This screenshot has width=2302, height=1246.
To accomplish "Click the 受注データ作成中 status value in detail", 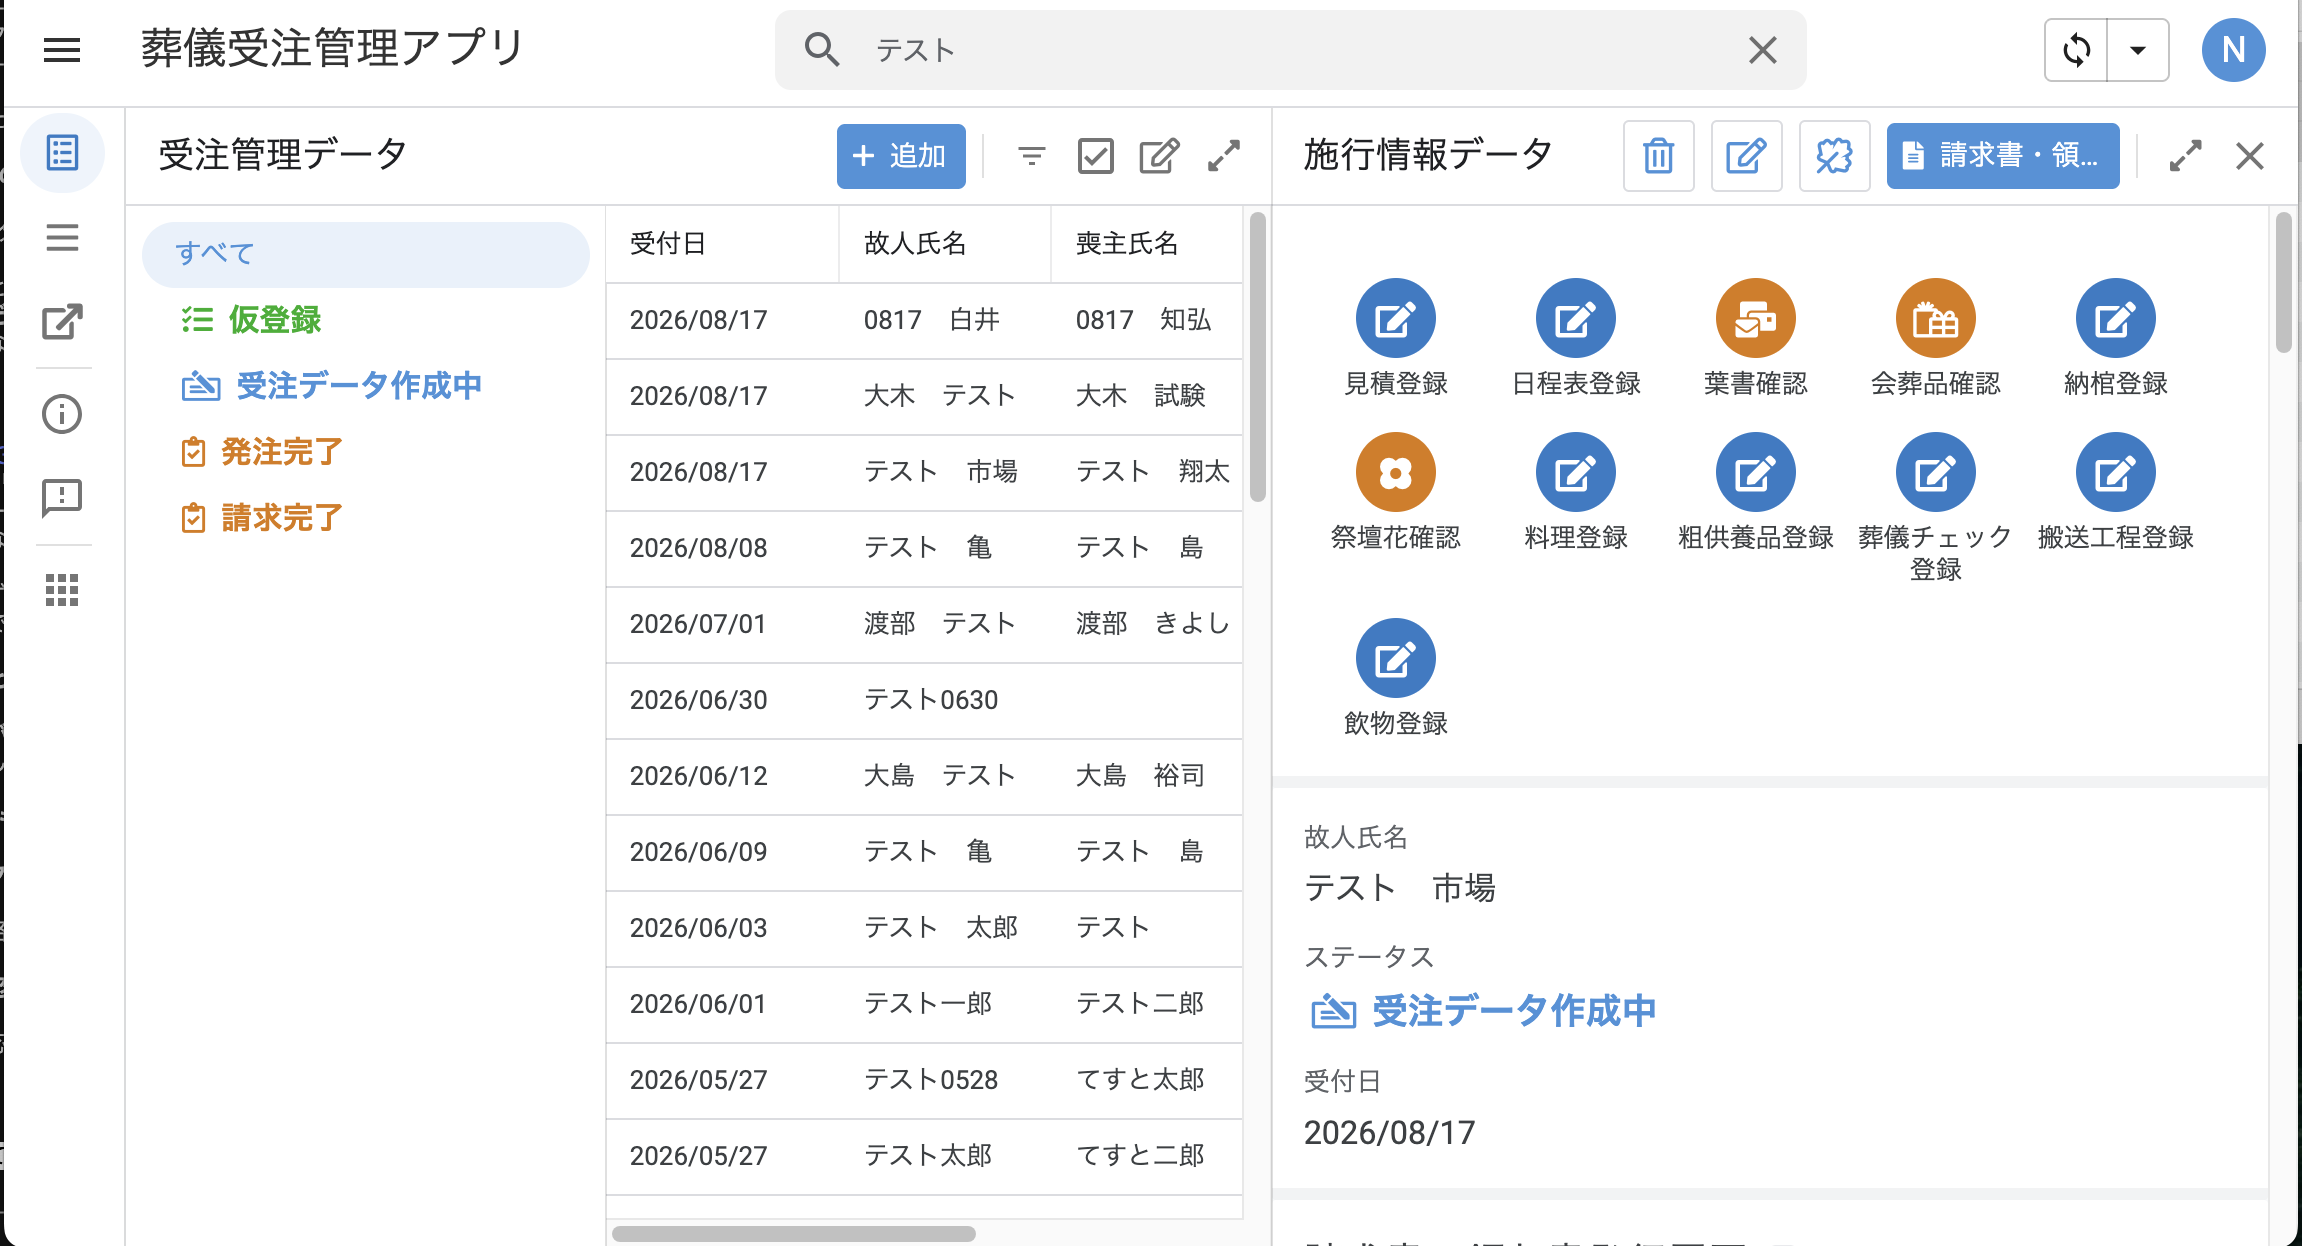I will tap(1482, 1011).
